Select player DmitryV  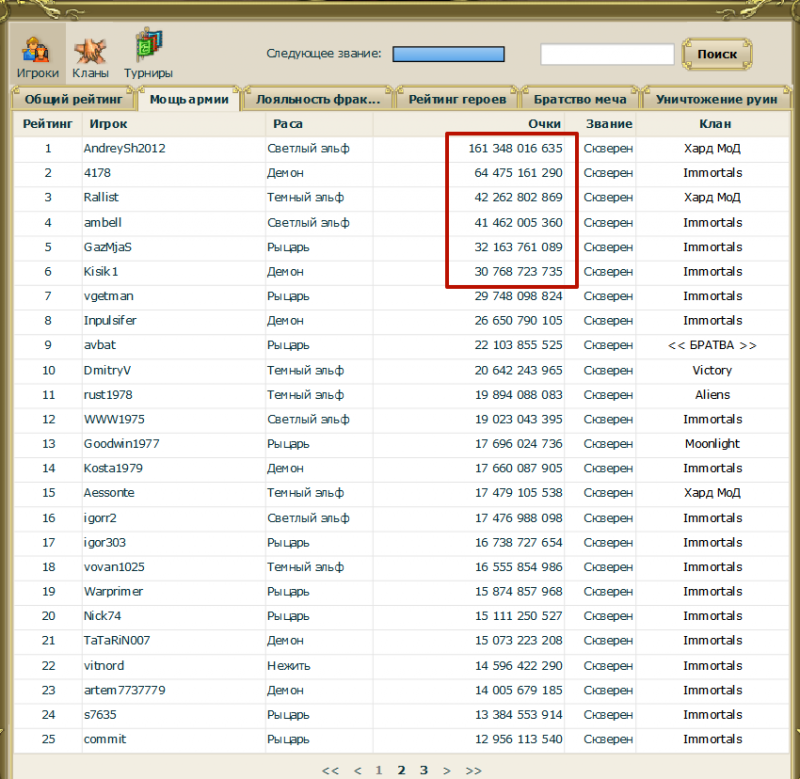point(107,370)
